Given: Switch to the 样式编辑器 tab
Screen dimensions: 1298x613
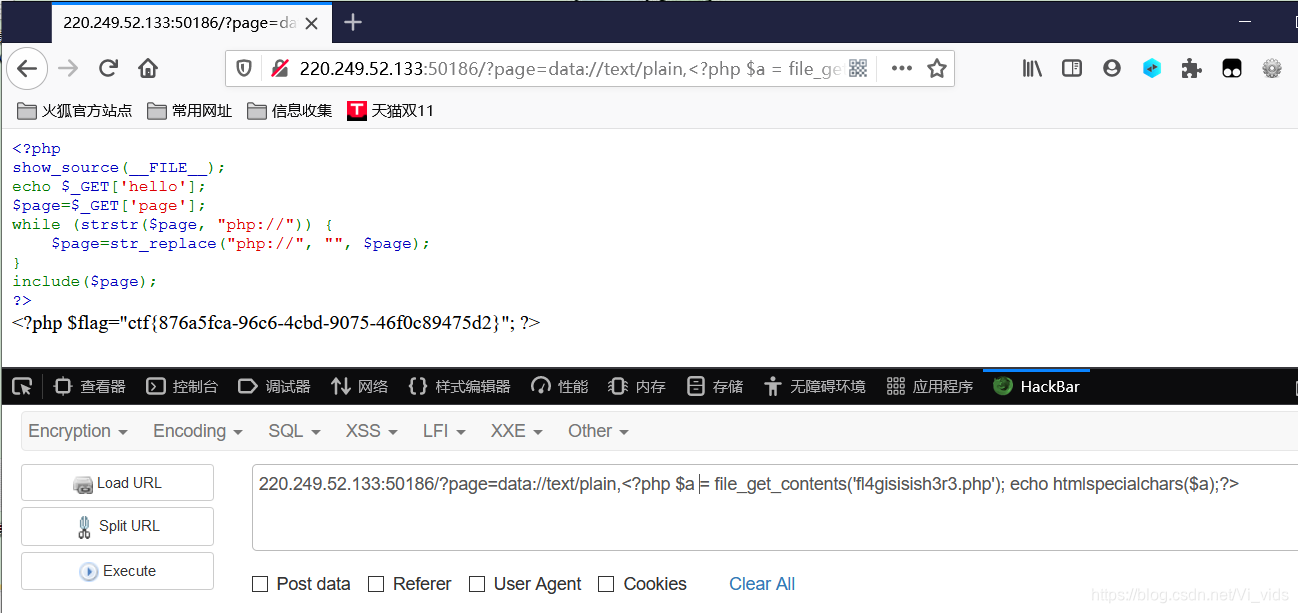Looking at the screenshot, I should [x=459, y=386].
